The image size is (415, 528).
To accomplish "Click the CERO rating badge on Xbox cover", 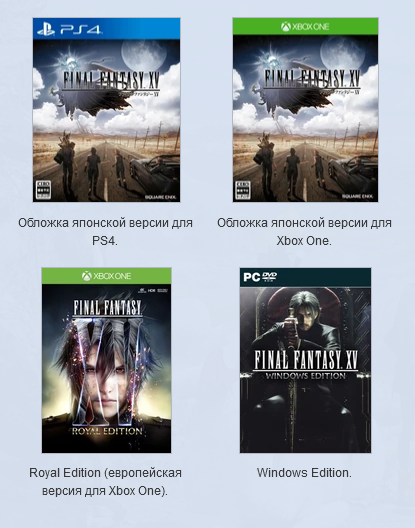I will (243, 190).
